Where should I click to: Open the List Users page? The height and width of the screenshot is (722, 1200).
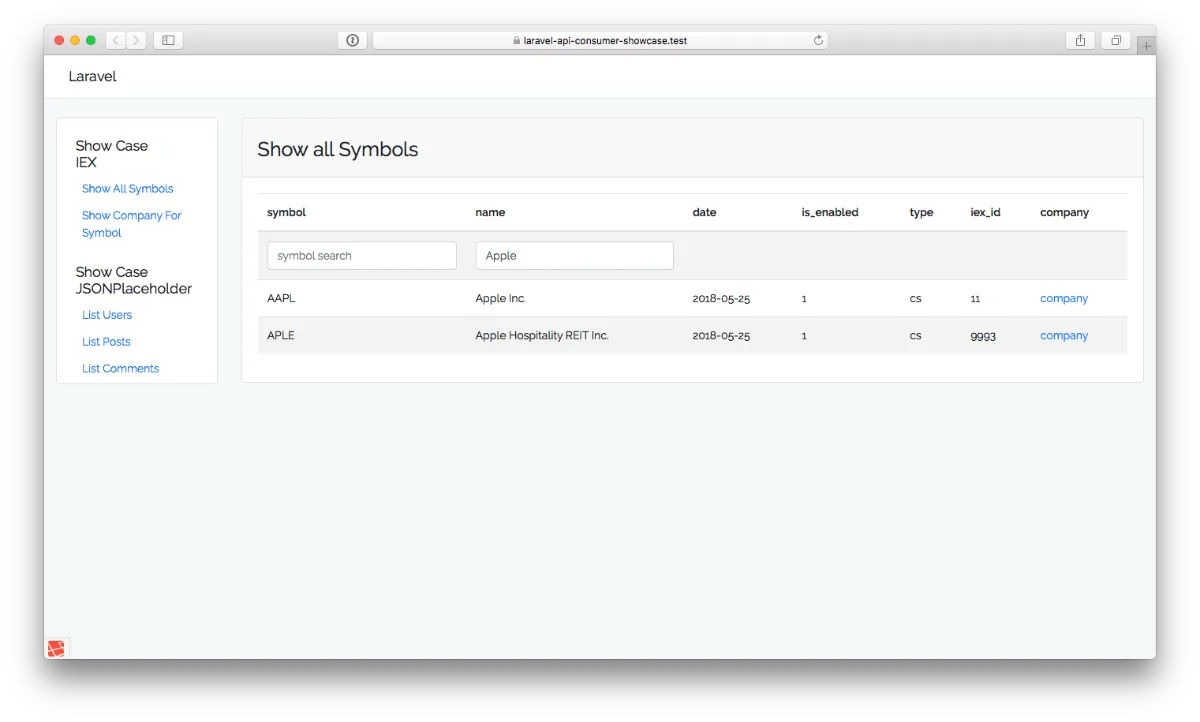point(106,314)
